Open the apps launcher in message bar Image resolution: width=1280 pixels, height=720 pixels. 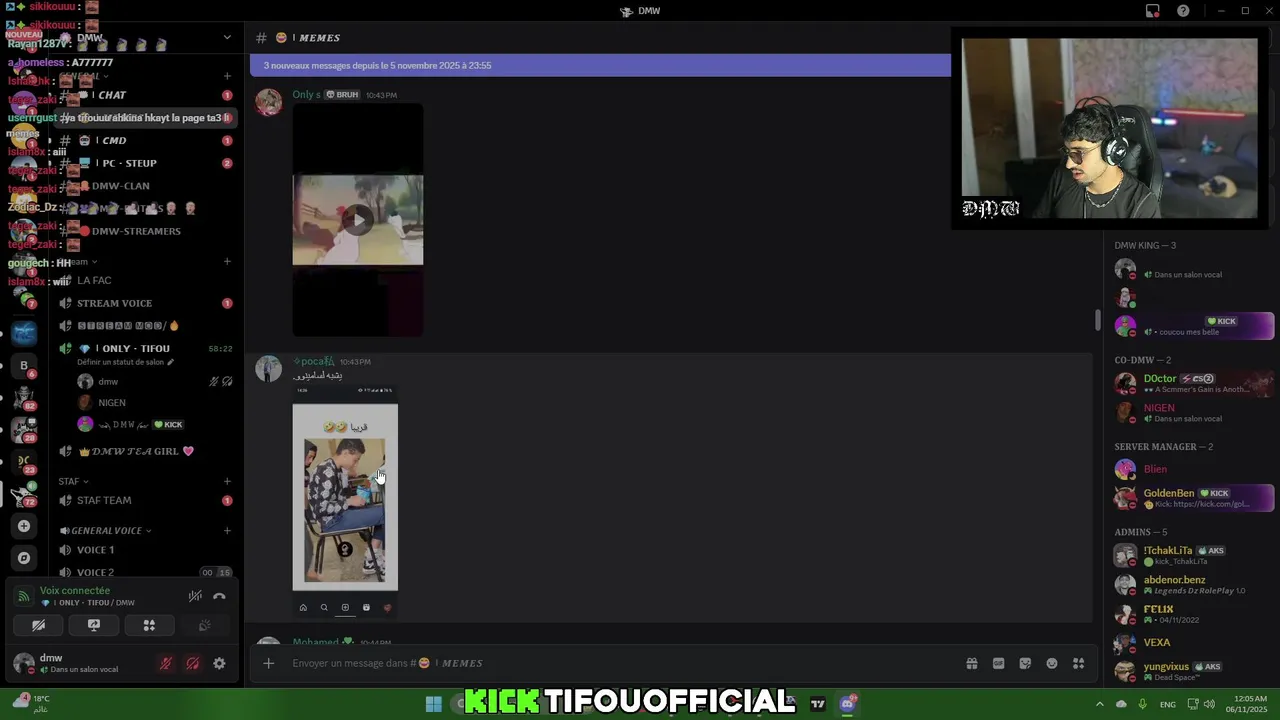(1079, 663)
